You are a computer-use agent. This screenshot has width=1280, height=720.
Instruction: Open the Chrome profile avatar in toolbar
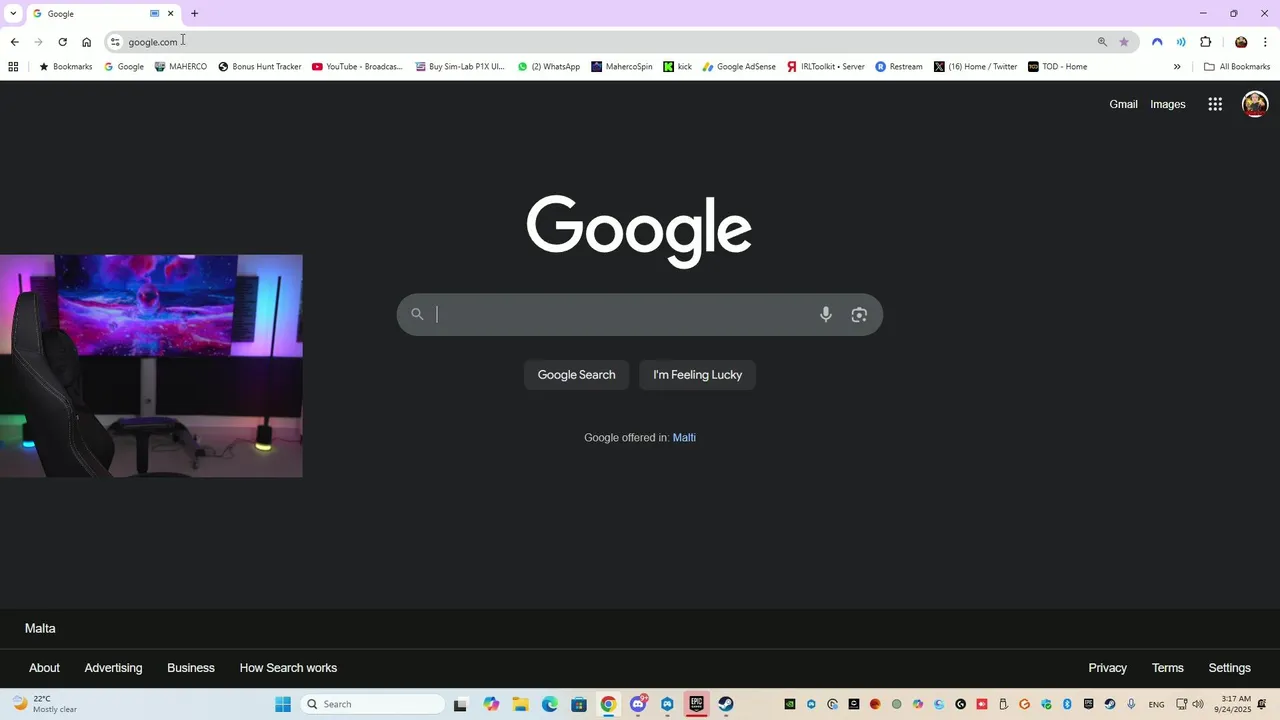(x=1241, y=42)
